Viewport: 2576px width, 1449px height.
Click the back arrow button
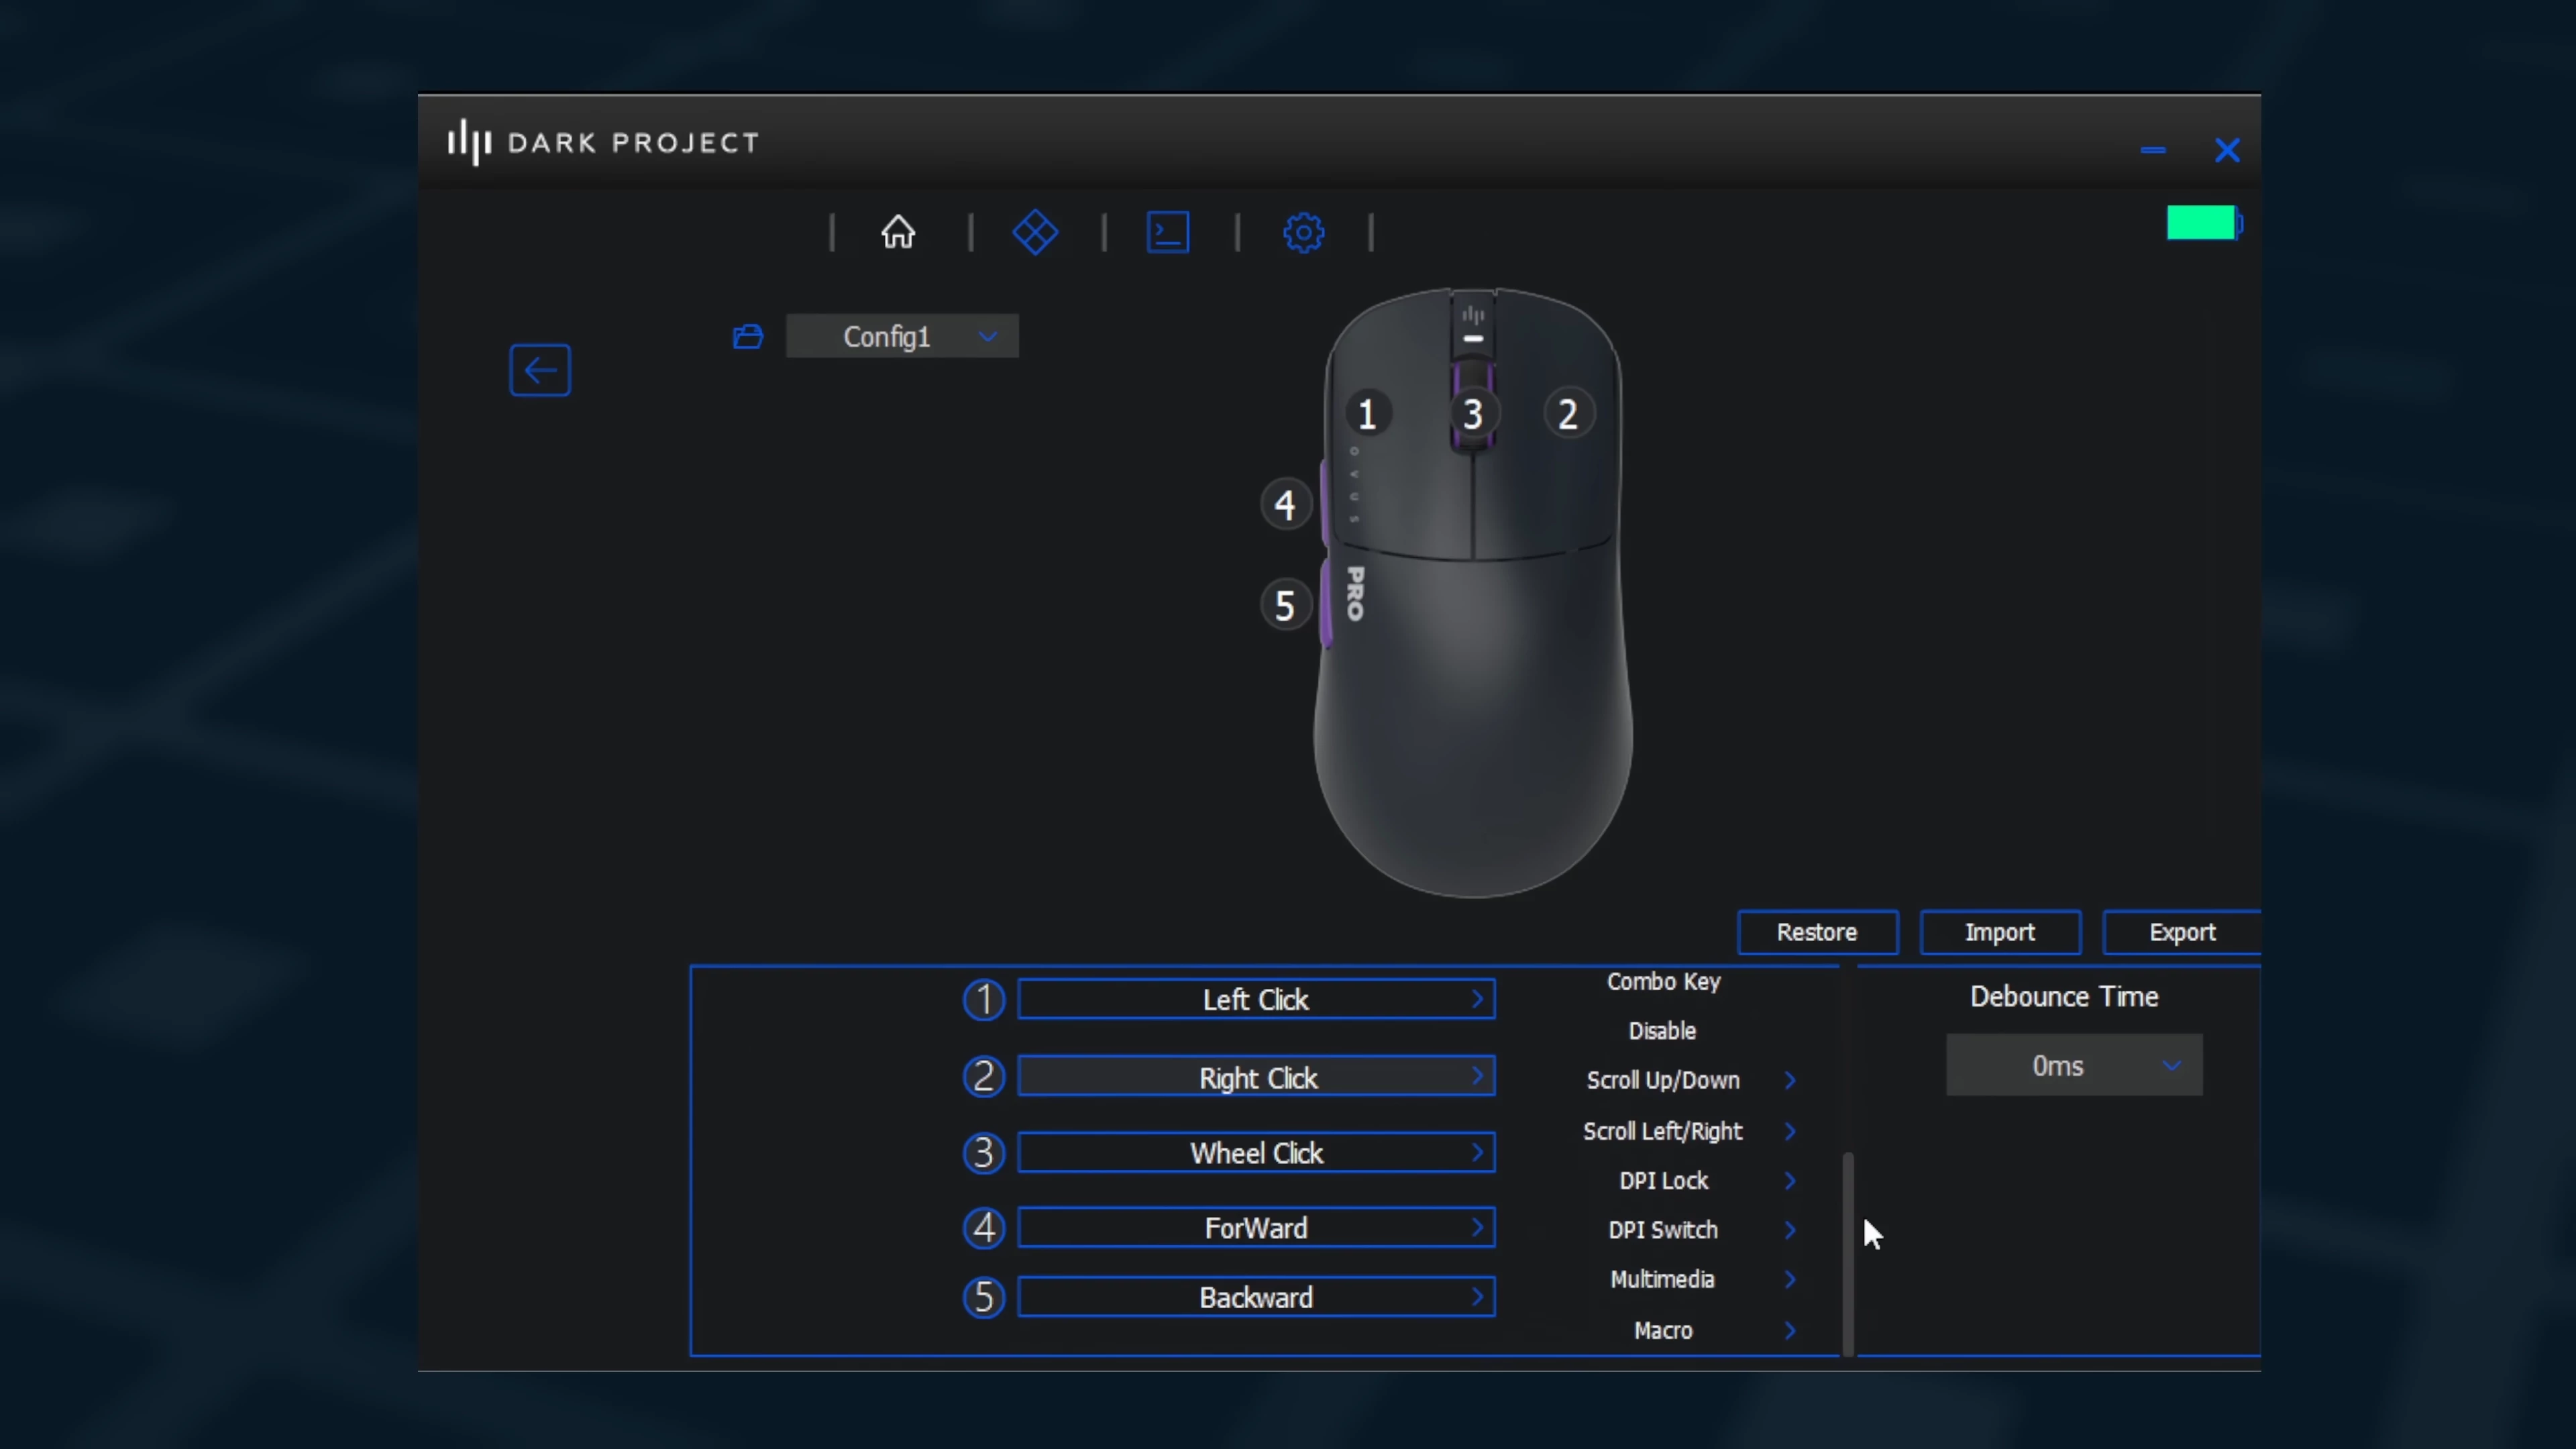pos(540,370)
